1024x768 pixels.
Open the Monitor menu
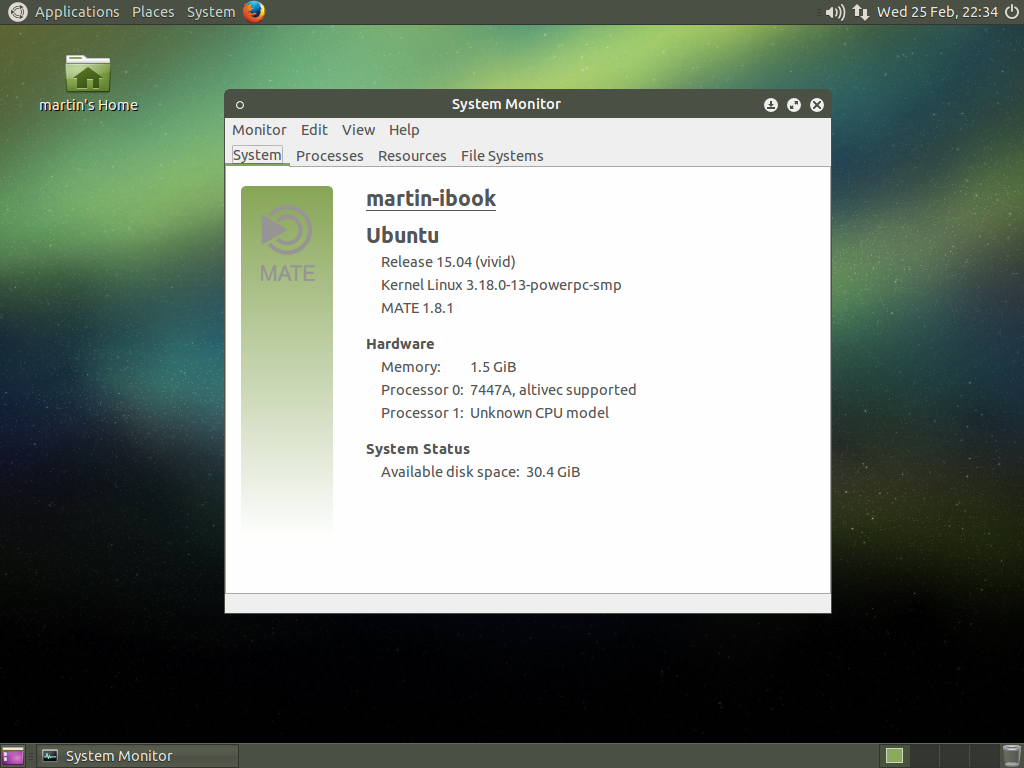click(259, 130)
